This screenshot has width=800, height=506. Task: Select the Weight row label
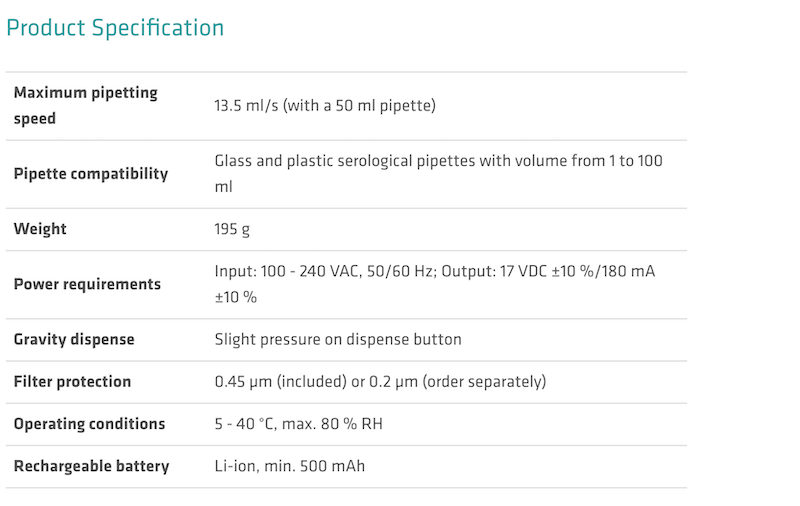[40, 229]
